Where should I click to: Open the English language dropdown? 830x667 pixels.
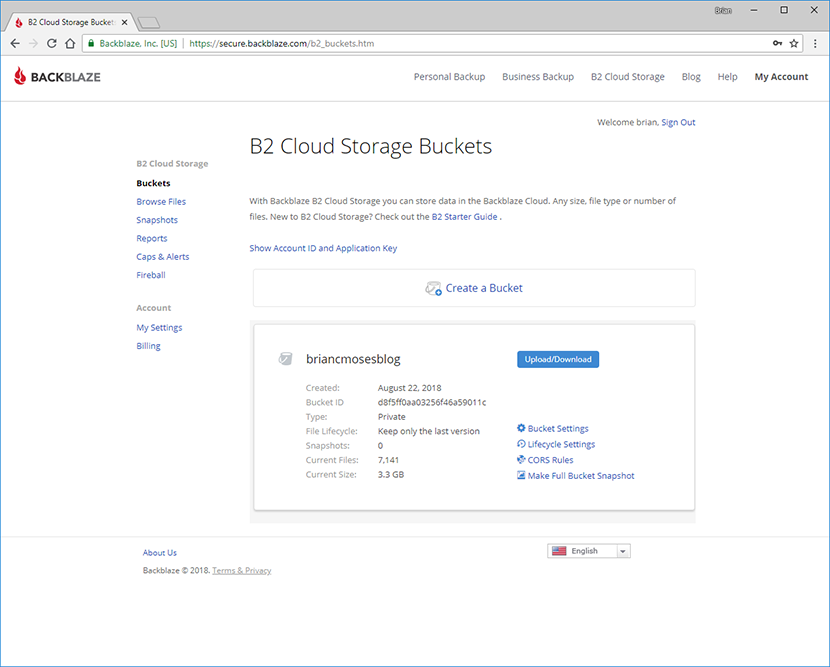click(x=589, y=551)
